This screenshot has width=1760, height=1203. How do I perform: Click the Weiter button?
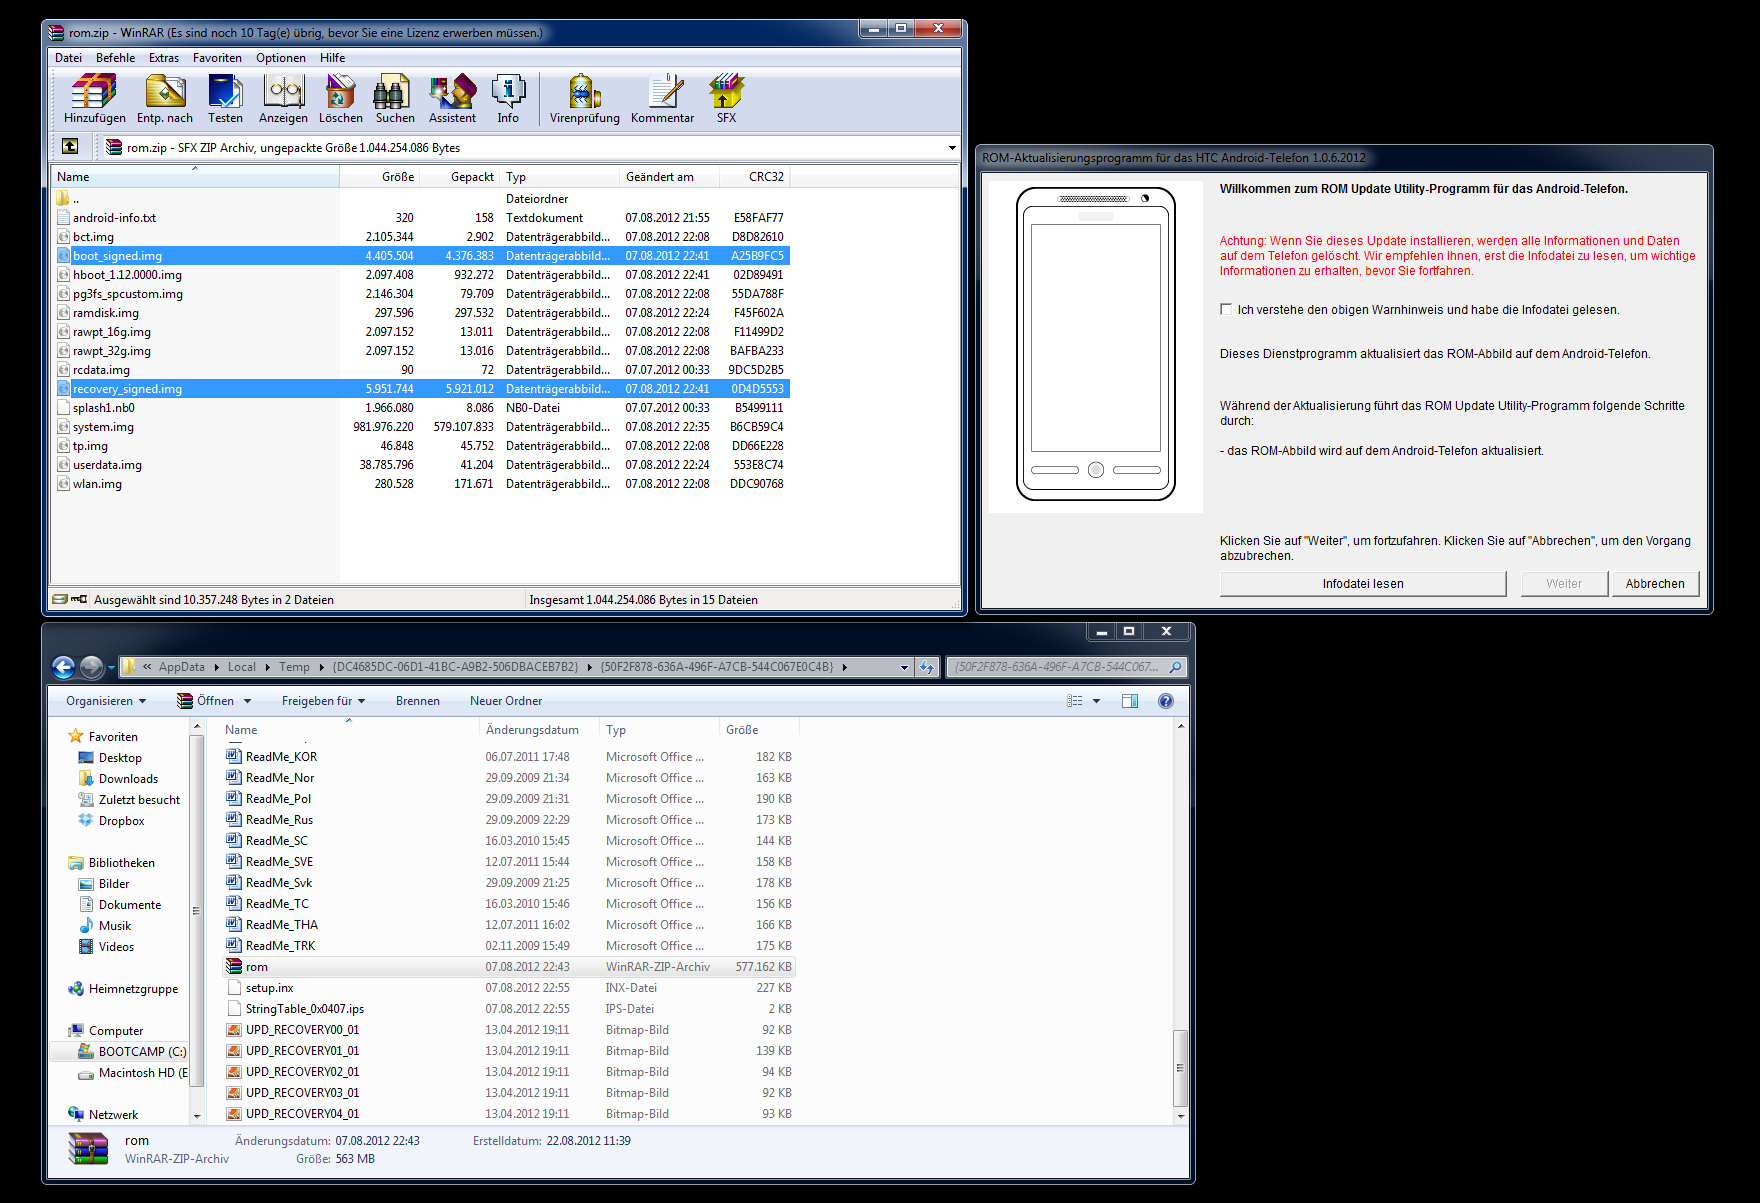pyautogui.click(x=1564, y=584)
